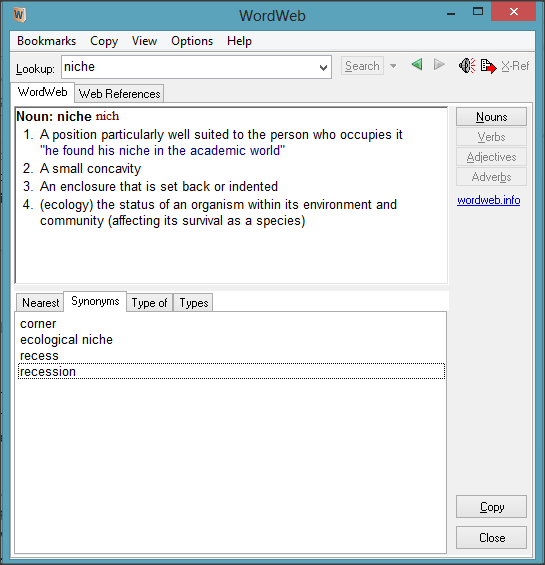This screenshot has height=565, width=545.
Task: Click the WordWeb logo in title bar
Action: [19, 15]
